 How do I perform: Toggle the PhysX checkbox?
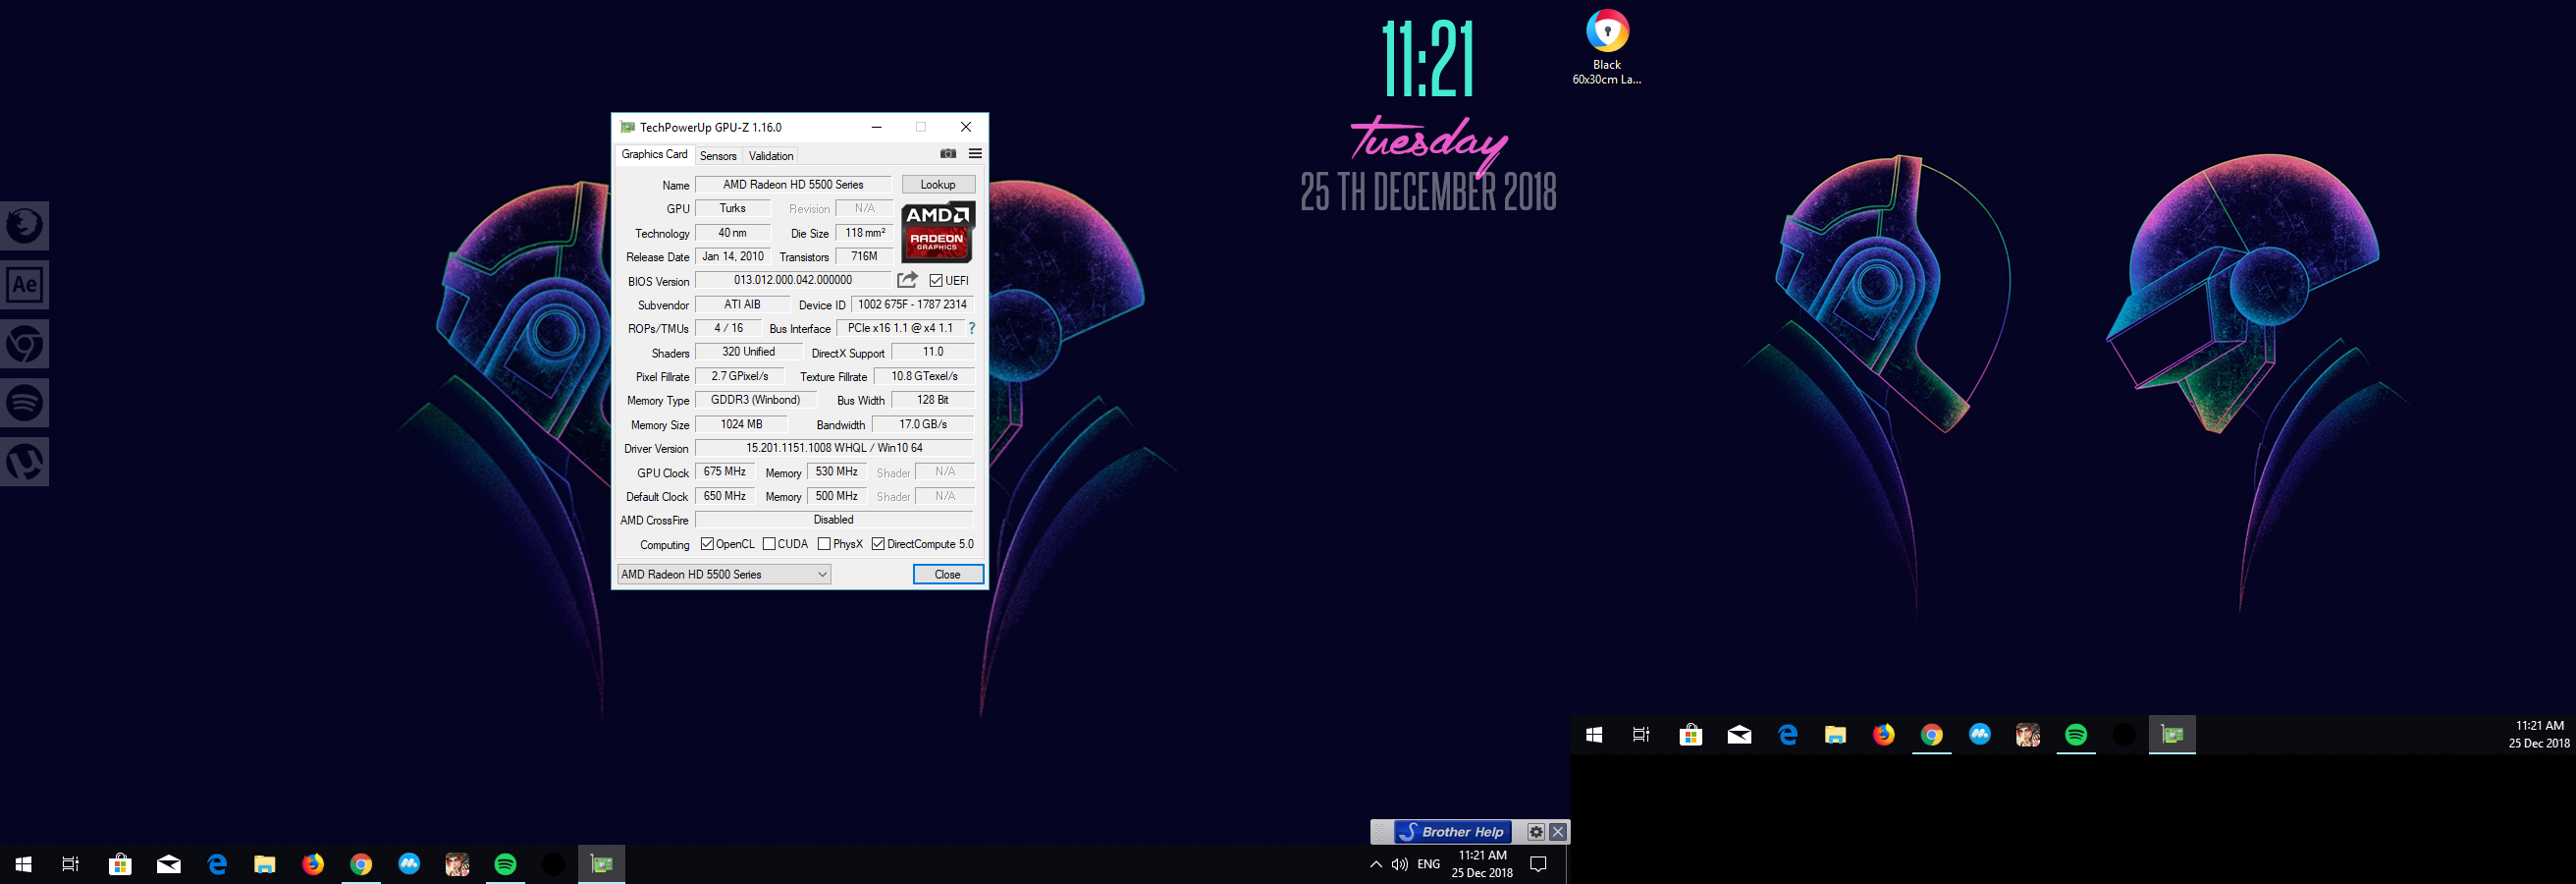pos(824,544)
